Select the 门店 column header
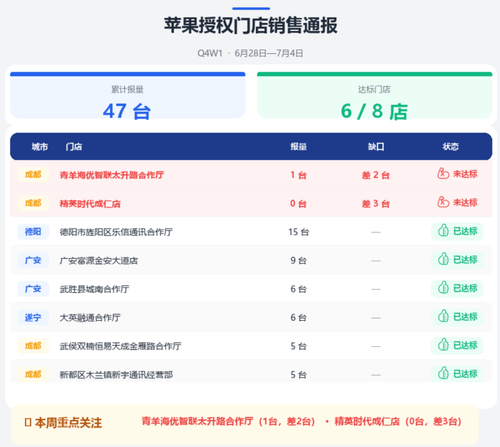 [x=74, y=147]
